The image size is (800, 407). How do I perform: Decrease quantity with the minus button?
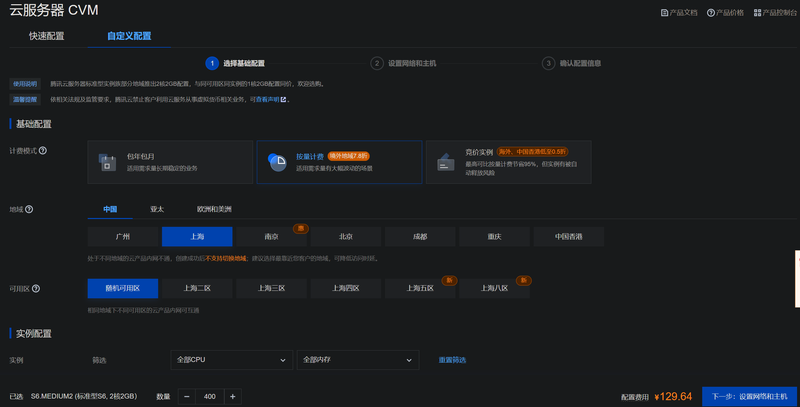pyautogui.click(x=187, y=396)
